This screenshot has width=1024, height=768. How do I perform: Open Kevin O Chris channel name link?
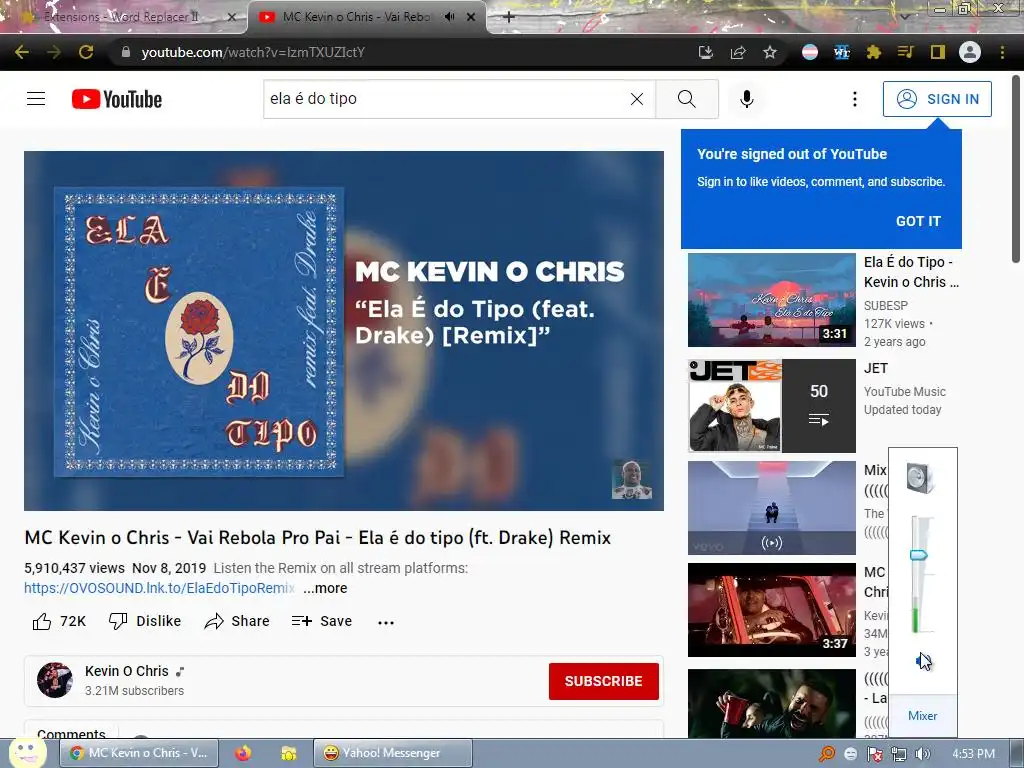tap(127, 671)
